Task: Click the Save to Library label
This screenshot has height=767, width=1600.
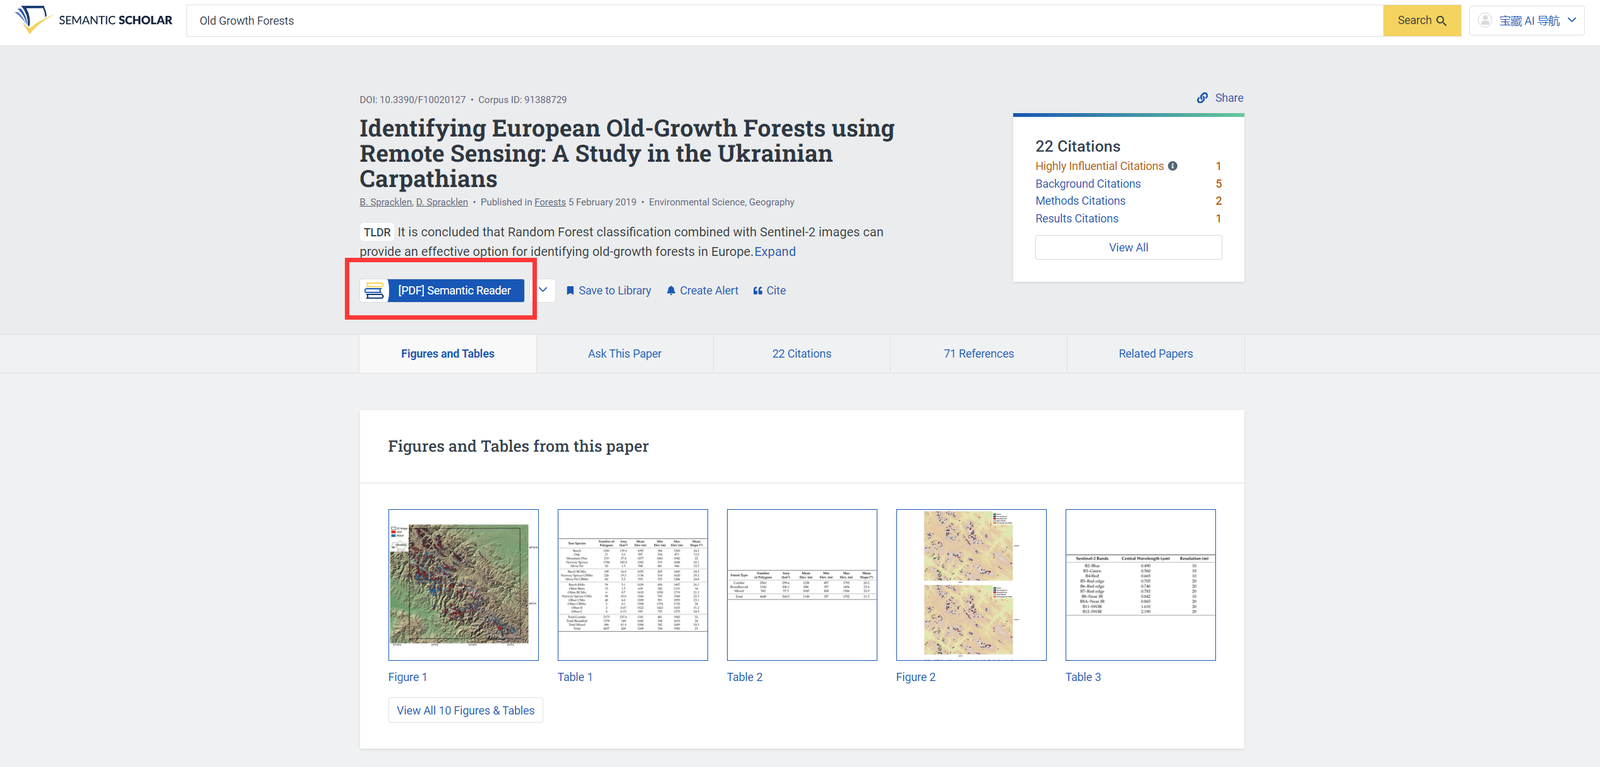Action: (x=615, y=291)
